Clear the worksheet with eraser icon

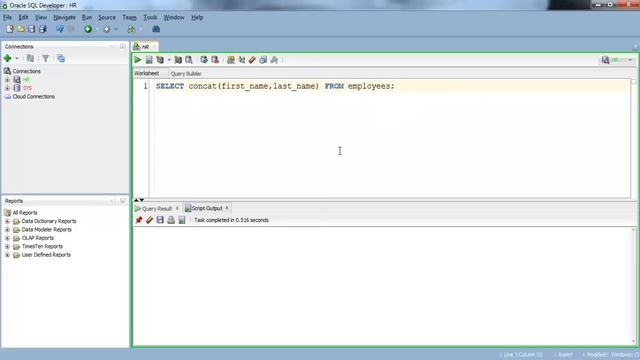[x=252, y=60]
